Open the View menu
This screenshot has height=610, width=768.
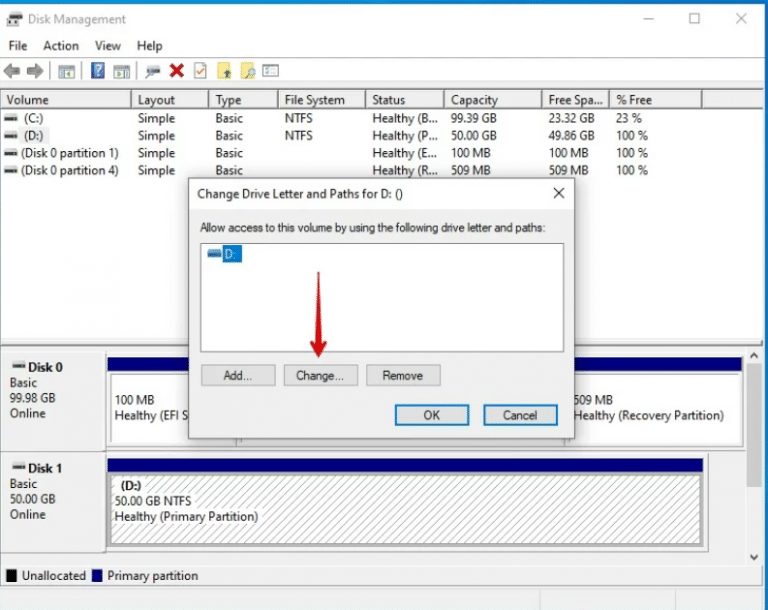tap(108, 46)
